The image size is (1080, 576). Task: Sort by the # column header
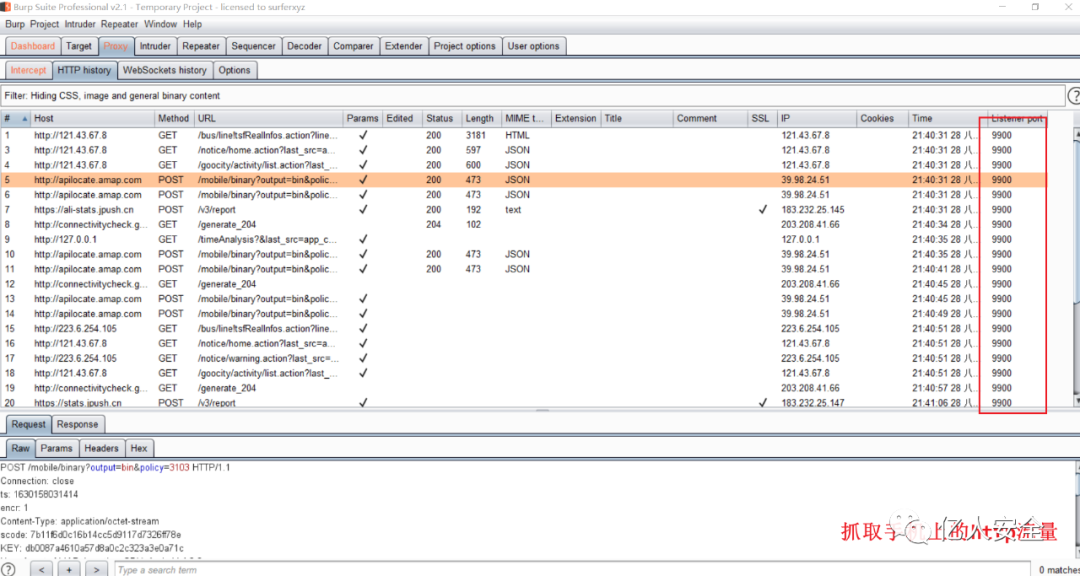tap(15, 119)
